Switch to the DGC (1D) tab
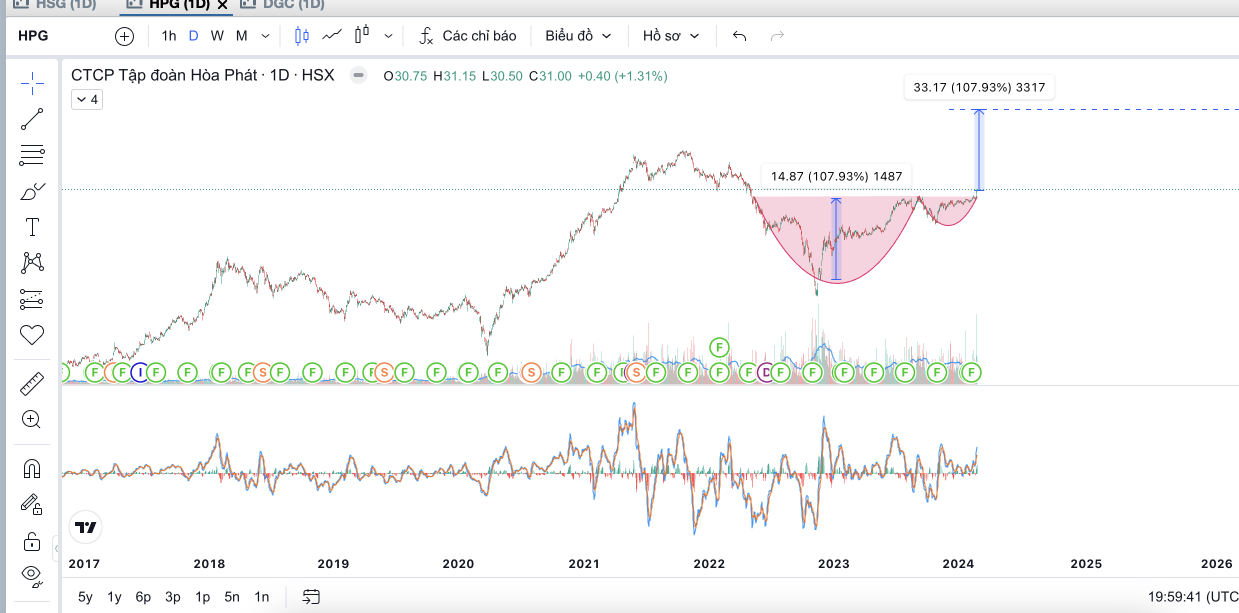1239x613 pixels. (282, 4)
